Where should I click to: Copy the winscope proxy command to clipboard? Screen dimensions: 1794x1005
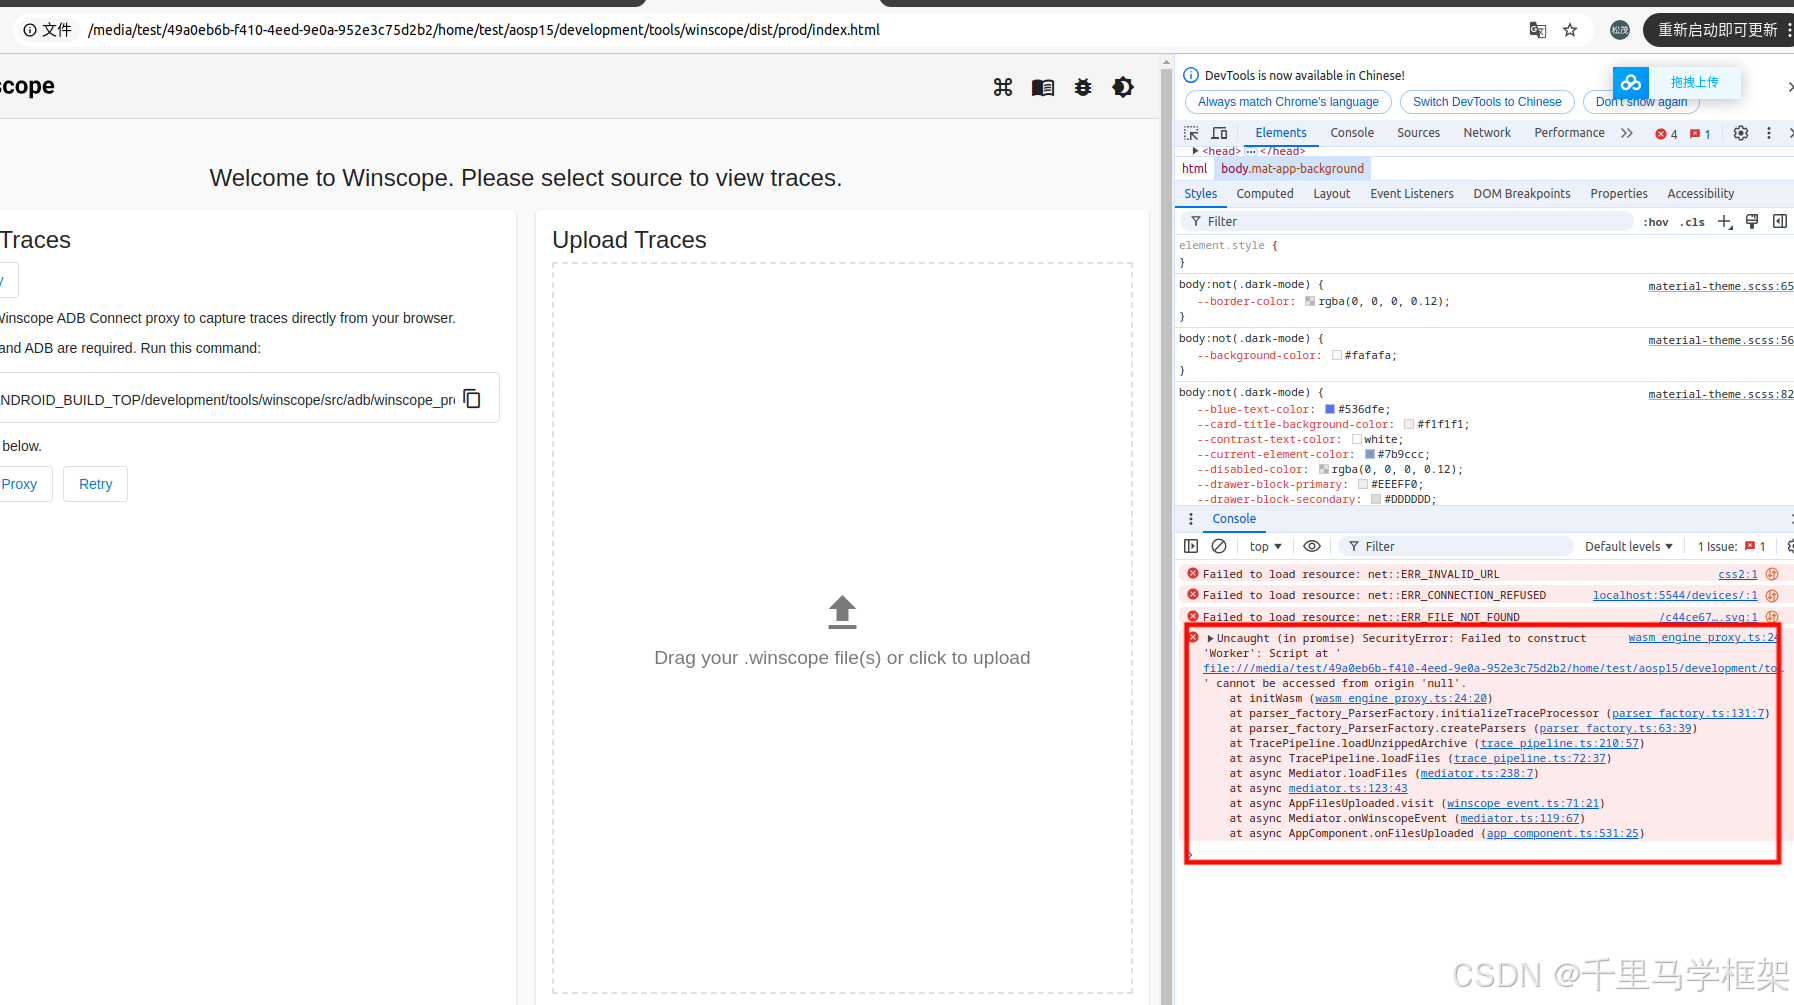[472, 398]
